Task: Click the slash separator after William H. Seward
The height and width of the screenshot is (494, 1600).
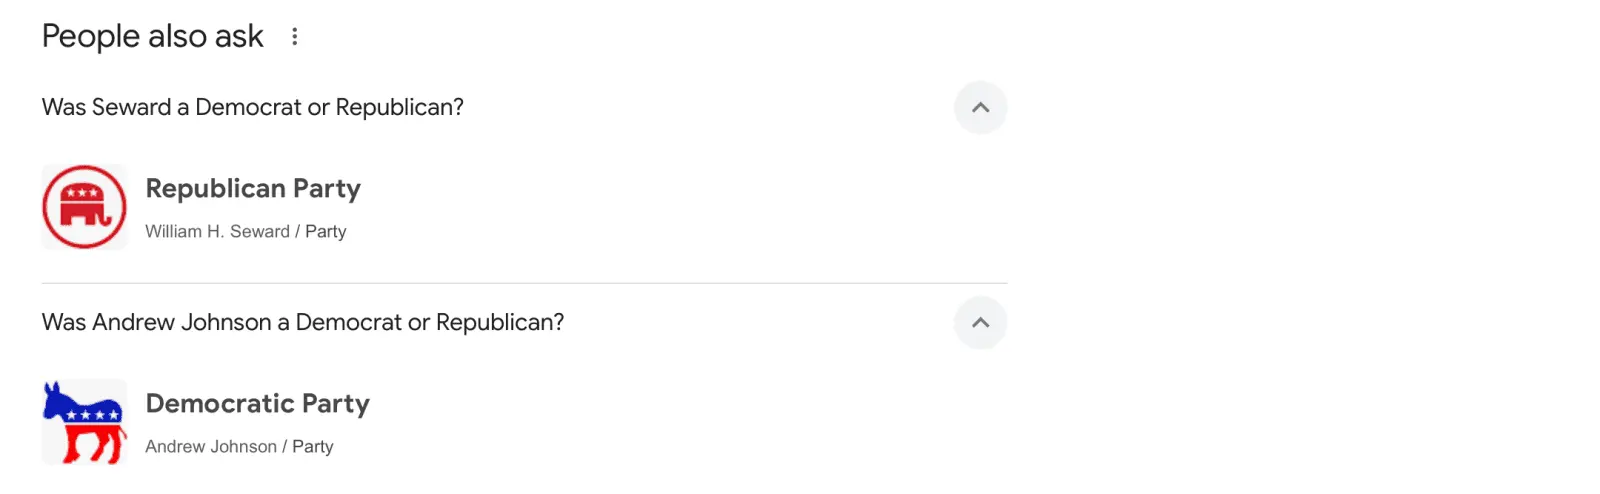Action: coord(297,232)
